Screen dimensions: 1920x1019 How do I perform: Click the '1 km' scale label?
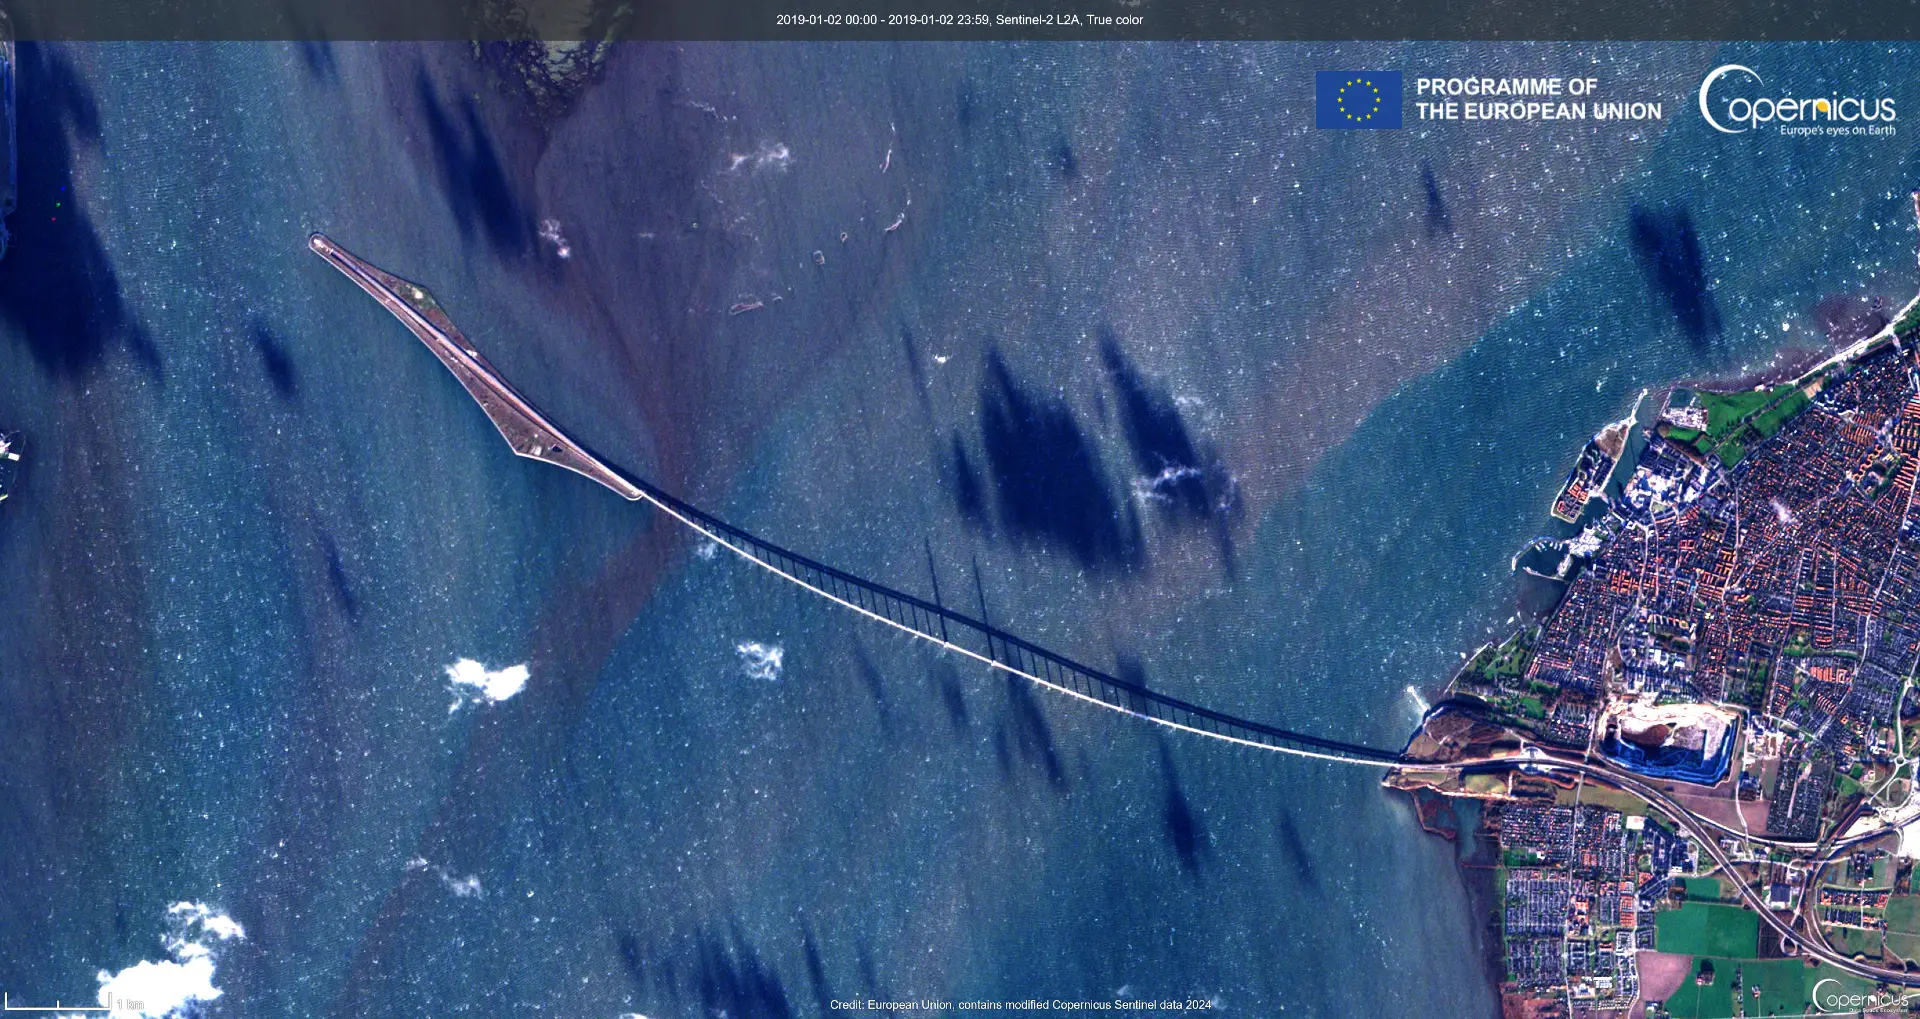[130, 1004]
